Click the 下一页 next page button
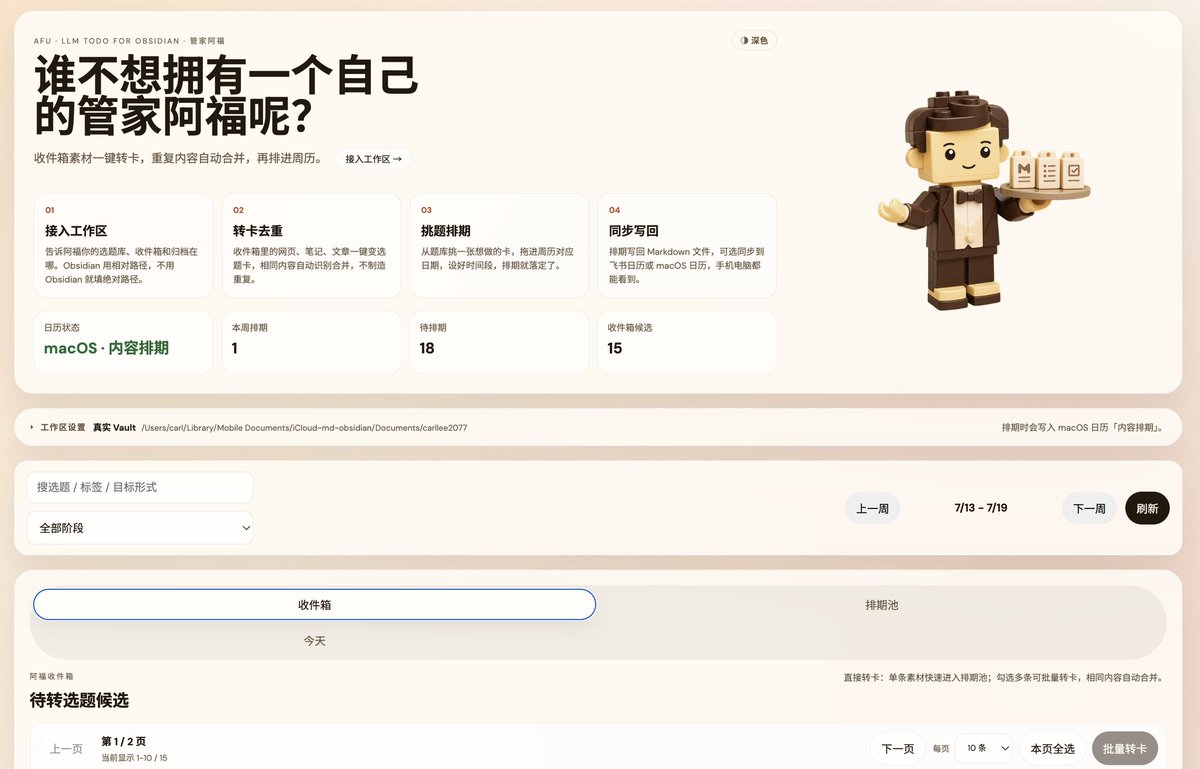 897,749
